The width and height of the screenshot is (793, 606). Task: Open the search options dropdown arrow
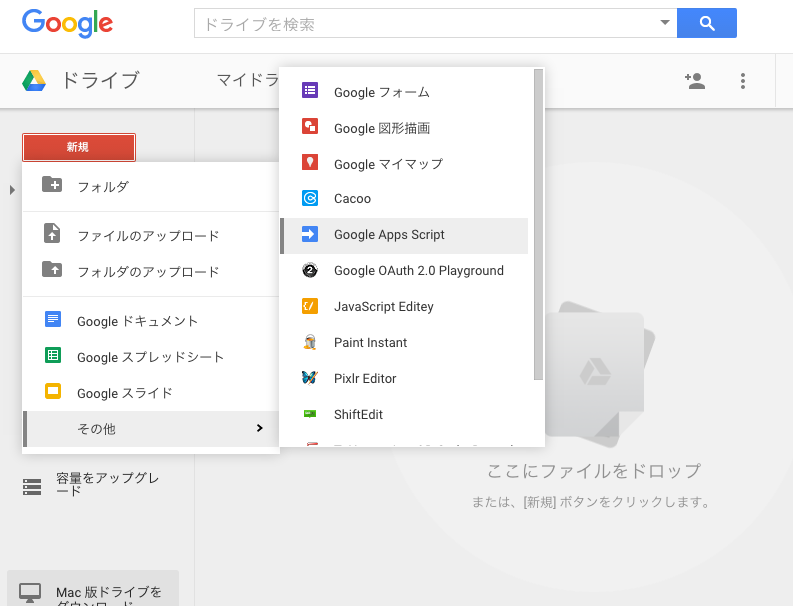[665, 22]
